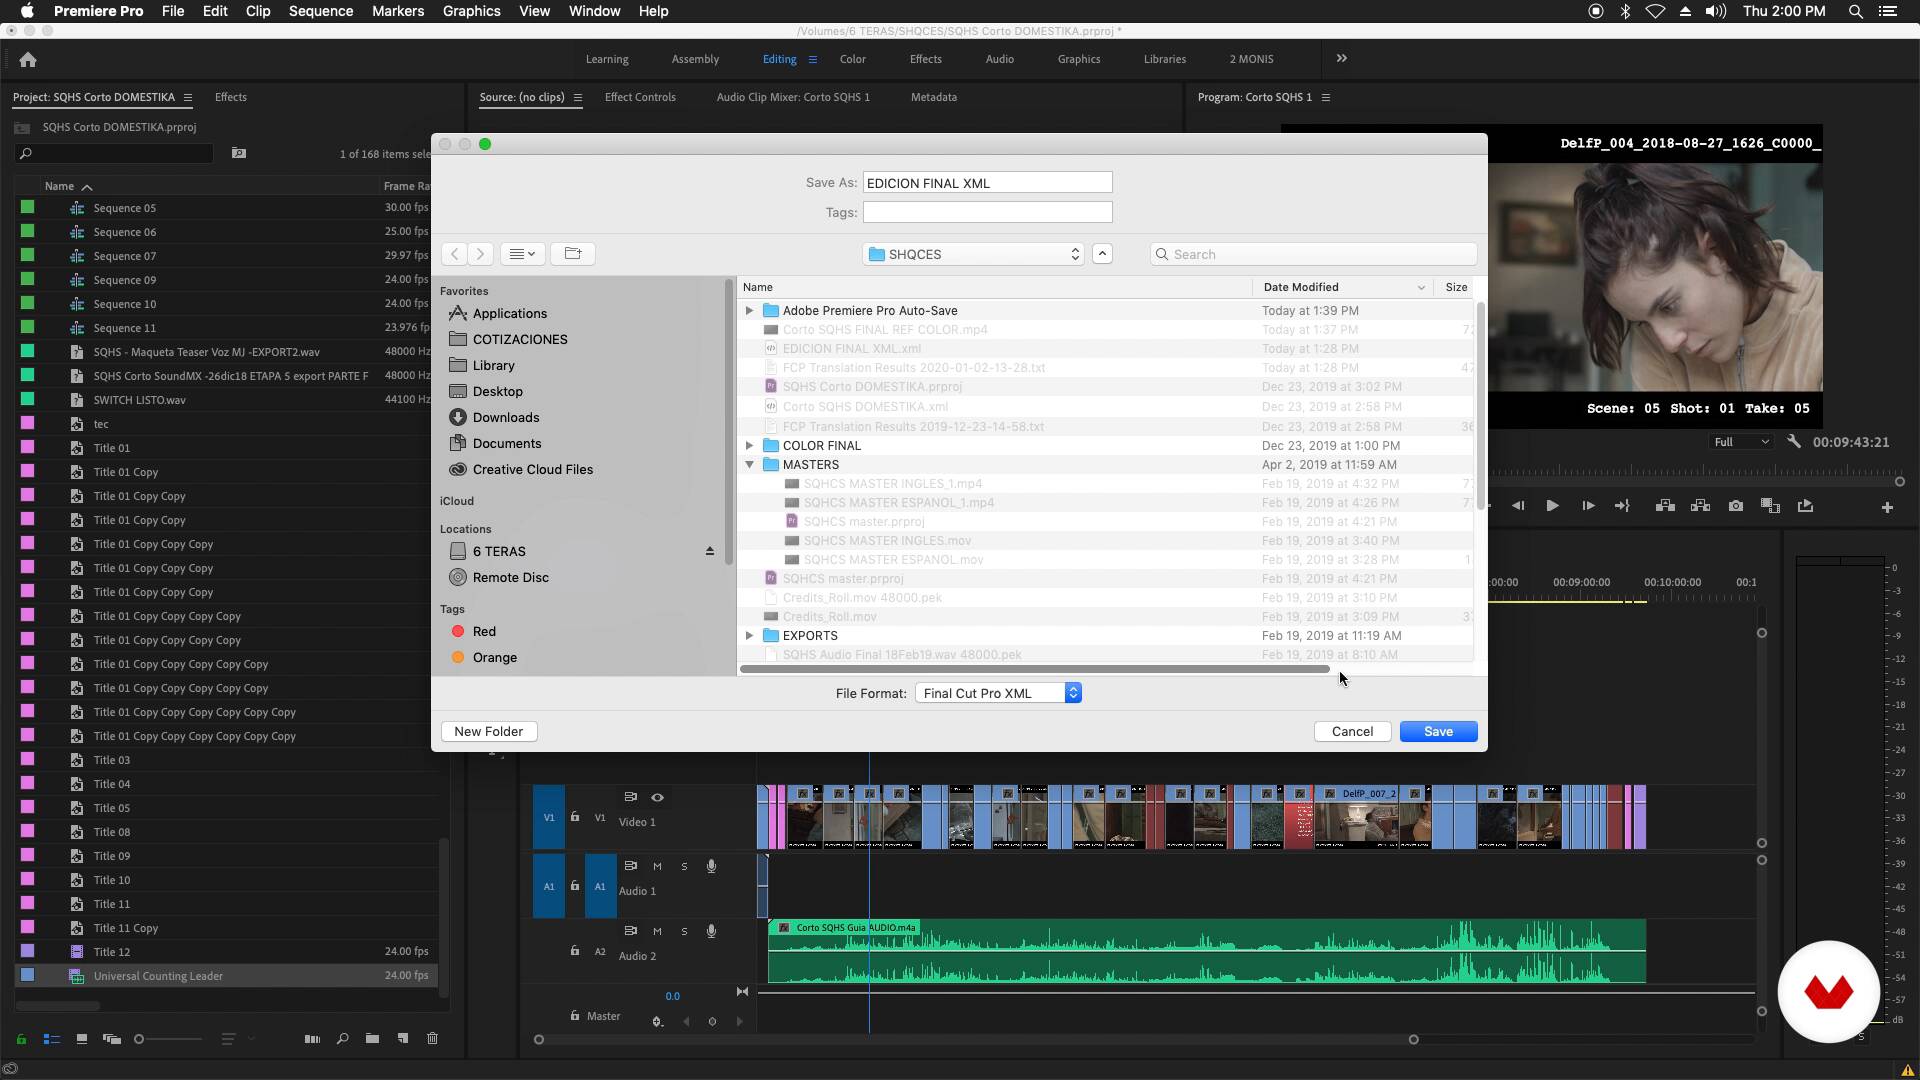This screenshot has height=1080, width=1920.
Task: Click create bin from search icon
Action: point(239,153)
